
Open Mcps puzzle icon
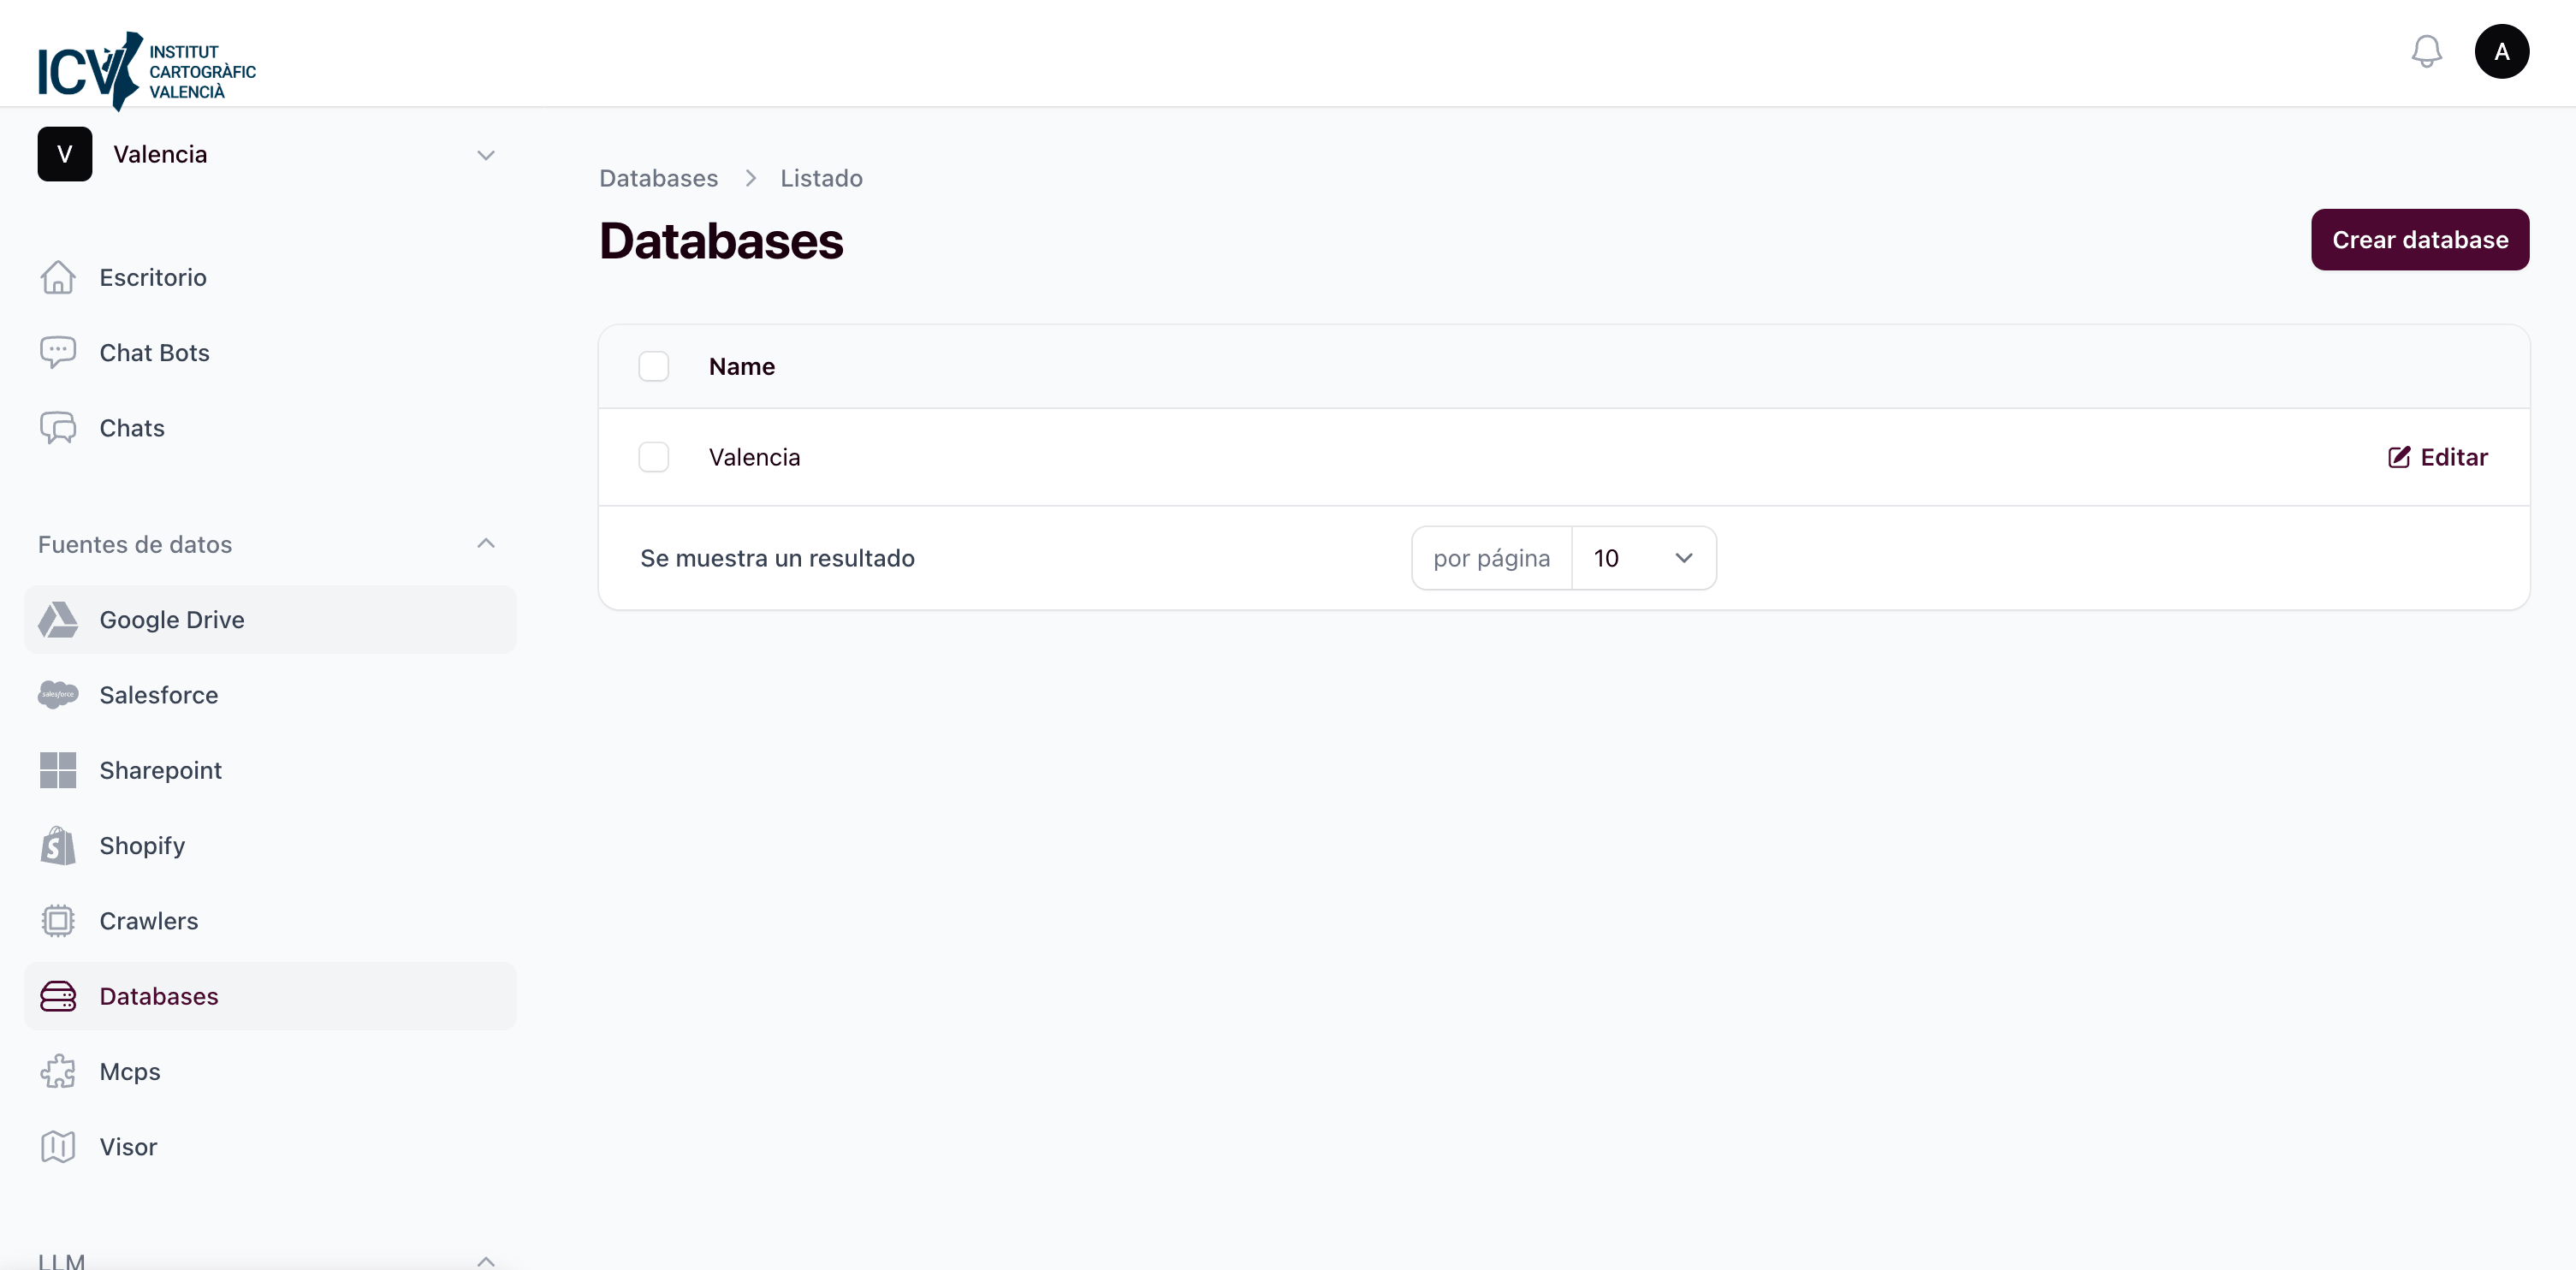coord(58,1071)
